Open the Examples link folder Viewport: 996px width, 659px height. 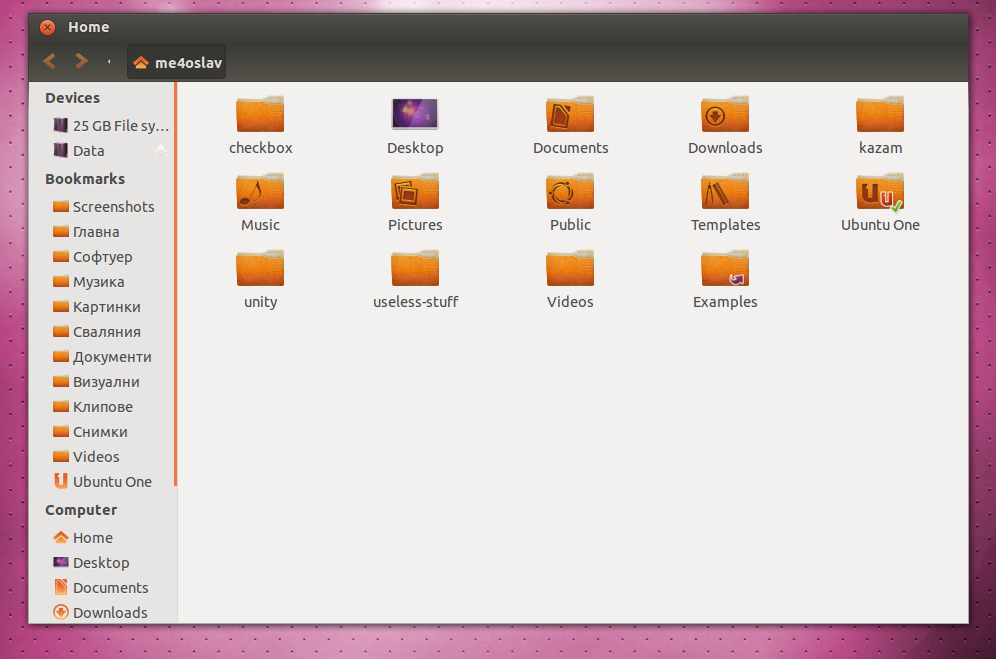click(x=725, y=269)
